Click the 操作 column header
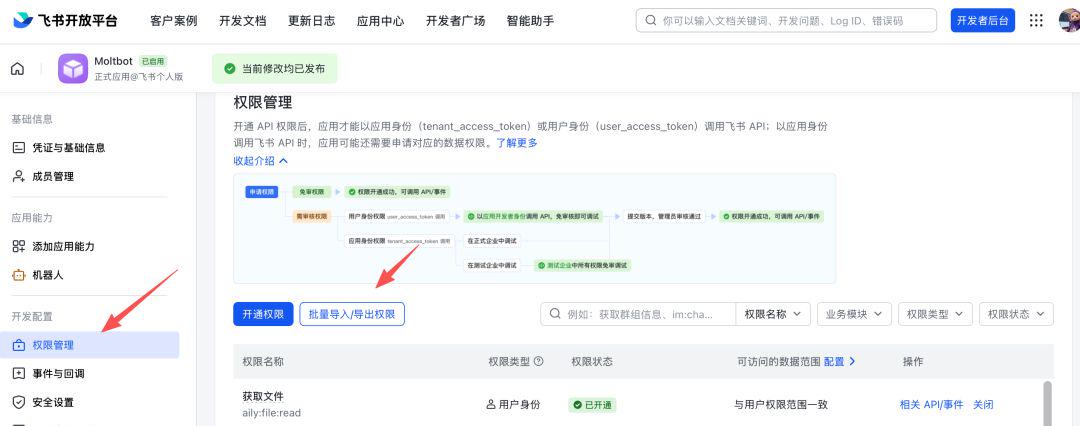 [x=913, y=361]
